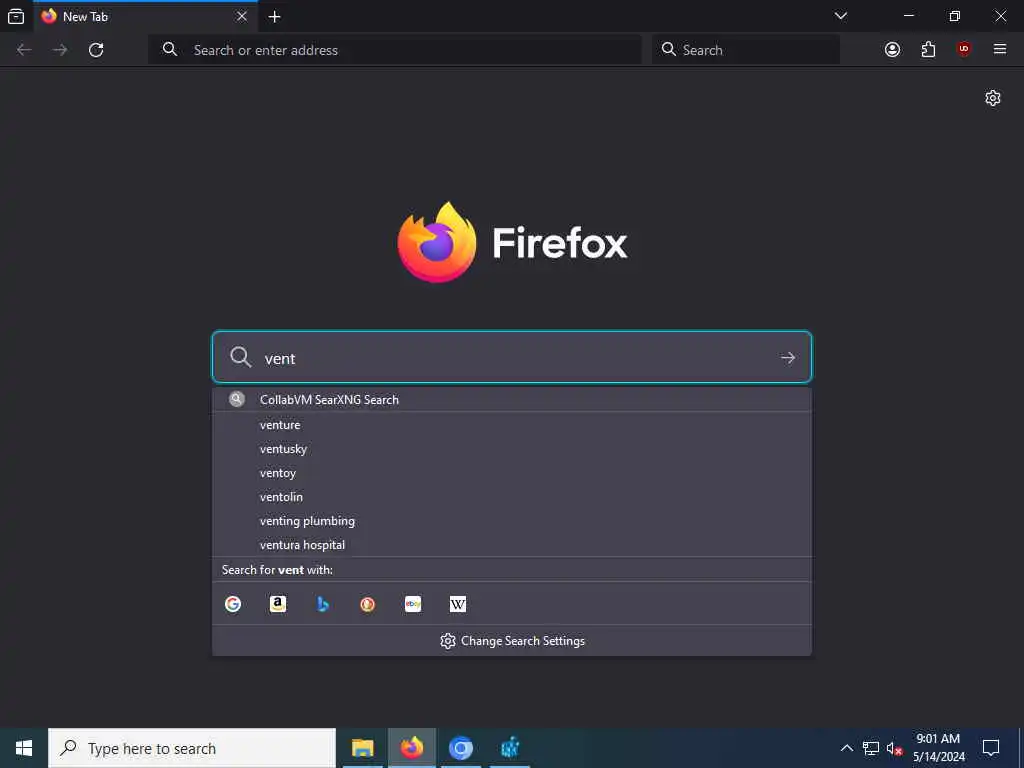
Task: Open the Windows notification center
Action: tap(991, 748)
